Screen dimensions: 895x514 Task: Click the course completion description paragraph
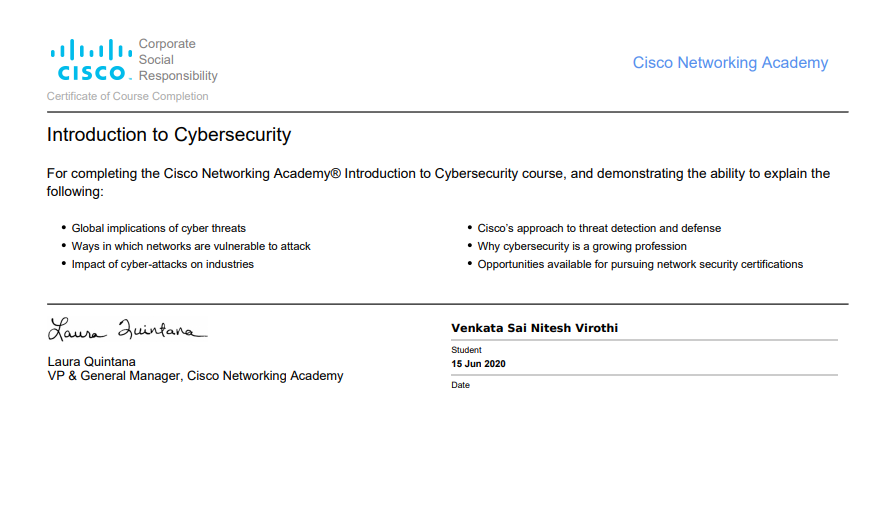click(x=438, y=182)
